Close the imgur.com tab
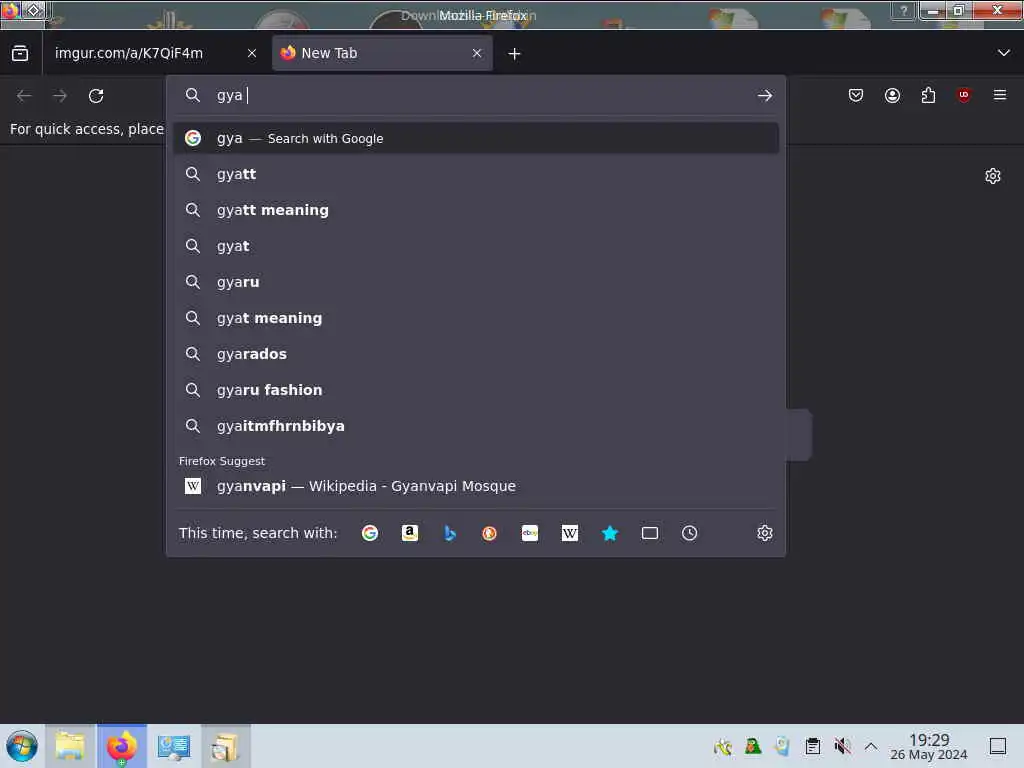This screenshot has width=1024, height=768. click(x=252, y=54)
